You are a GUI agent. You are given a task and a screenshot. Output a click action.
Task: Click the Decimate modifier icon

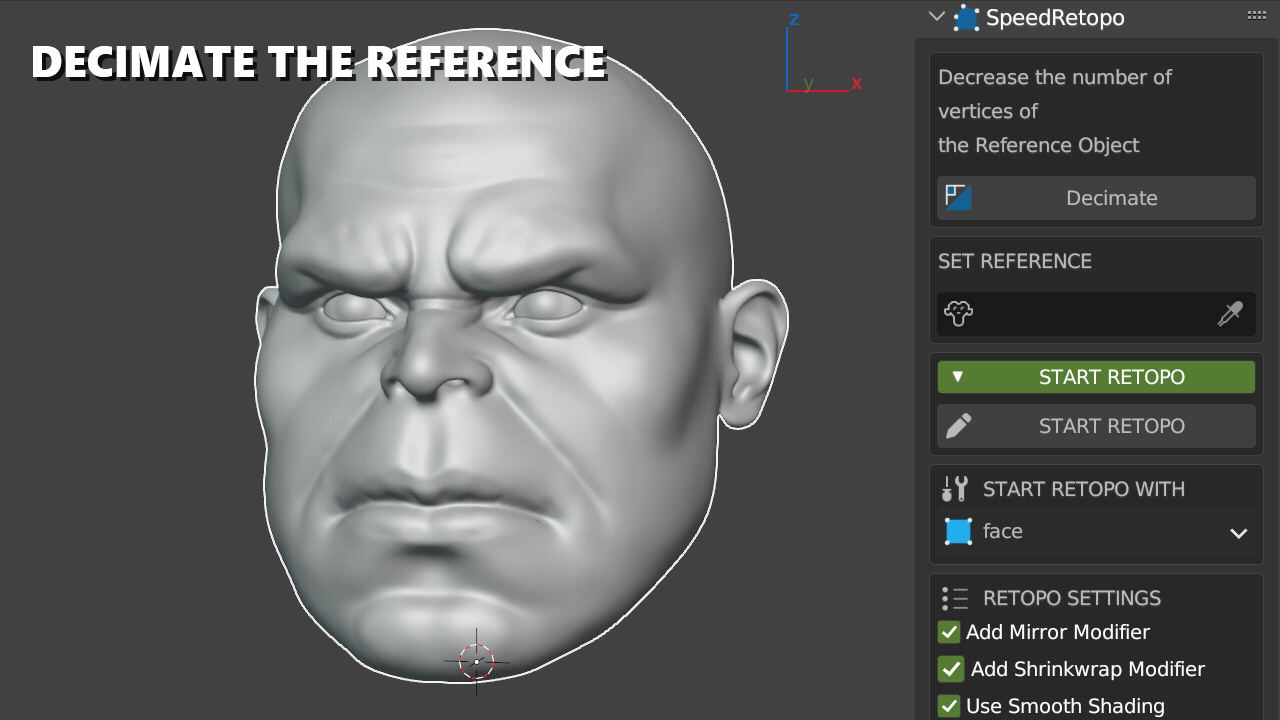coord(959,197)
